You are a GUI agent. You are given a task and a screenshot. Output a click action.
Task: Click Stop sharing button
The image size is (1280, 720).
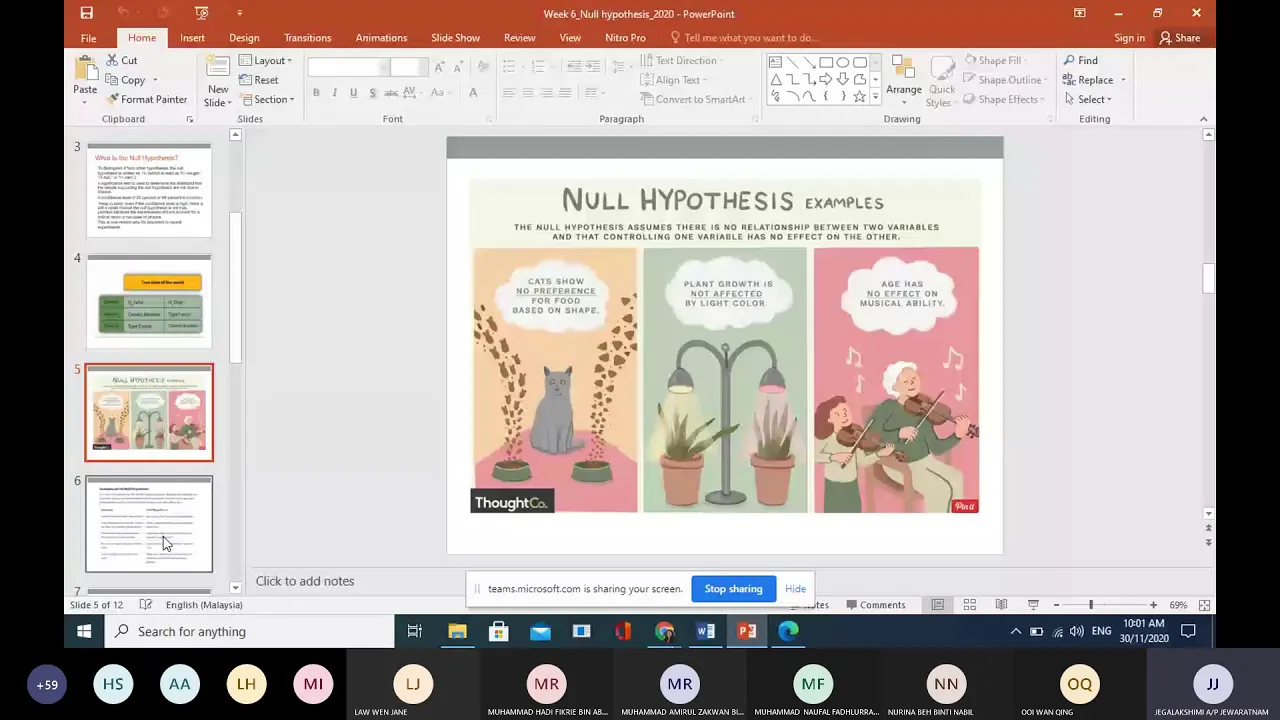tap(733, 589)
